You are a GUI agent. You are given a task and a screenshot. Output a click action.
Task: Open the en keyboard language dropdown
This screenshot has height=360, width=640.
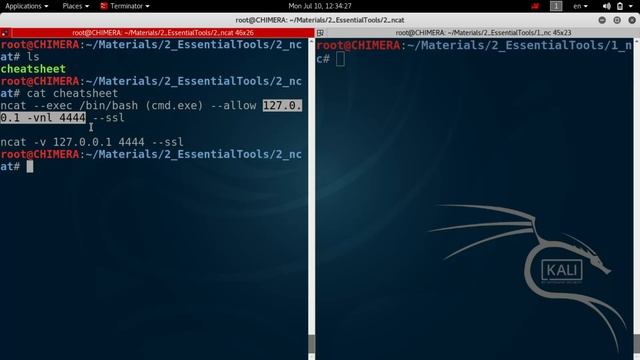click(x=580, y=6)
